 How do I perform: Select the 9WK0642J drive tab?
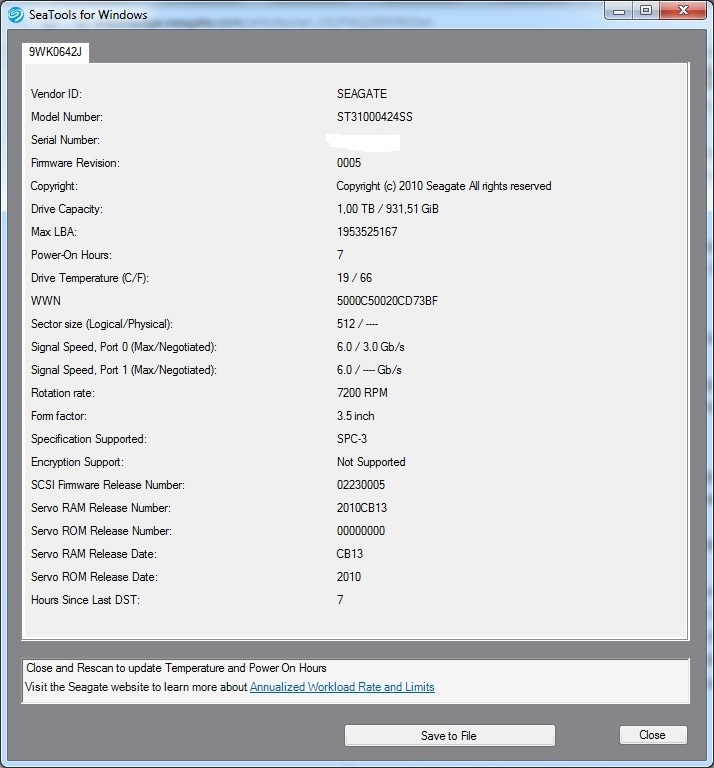55,52
